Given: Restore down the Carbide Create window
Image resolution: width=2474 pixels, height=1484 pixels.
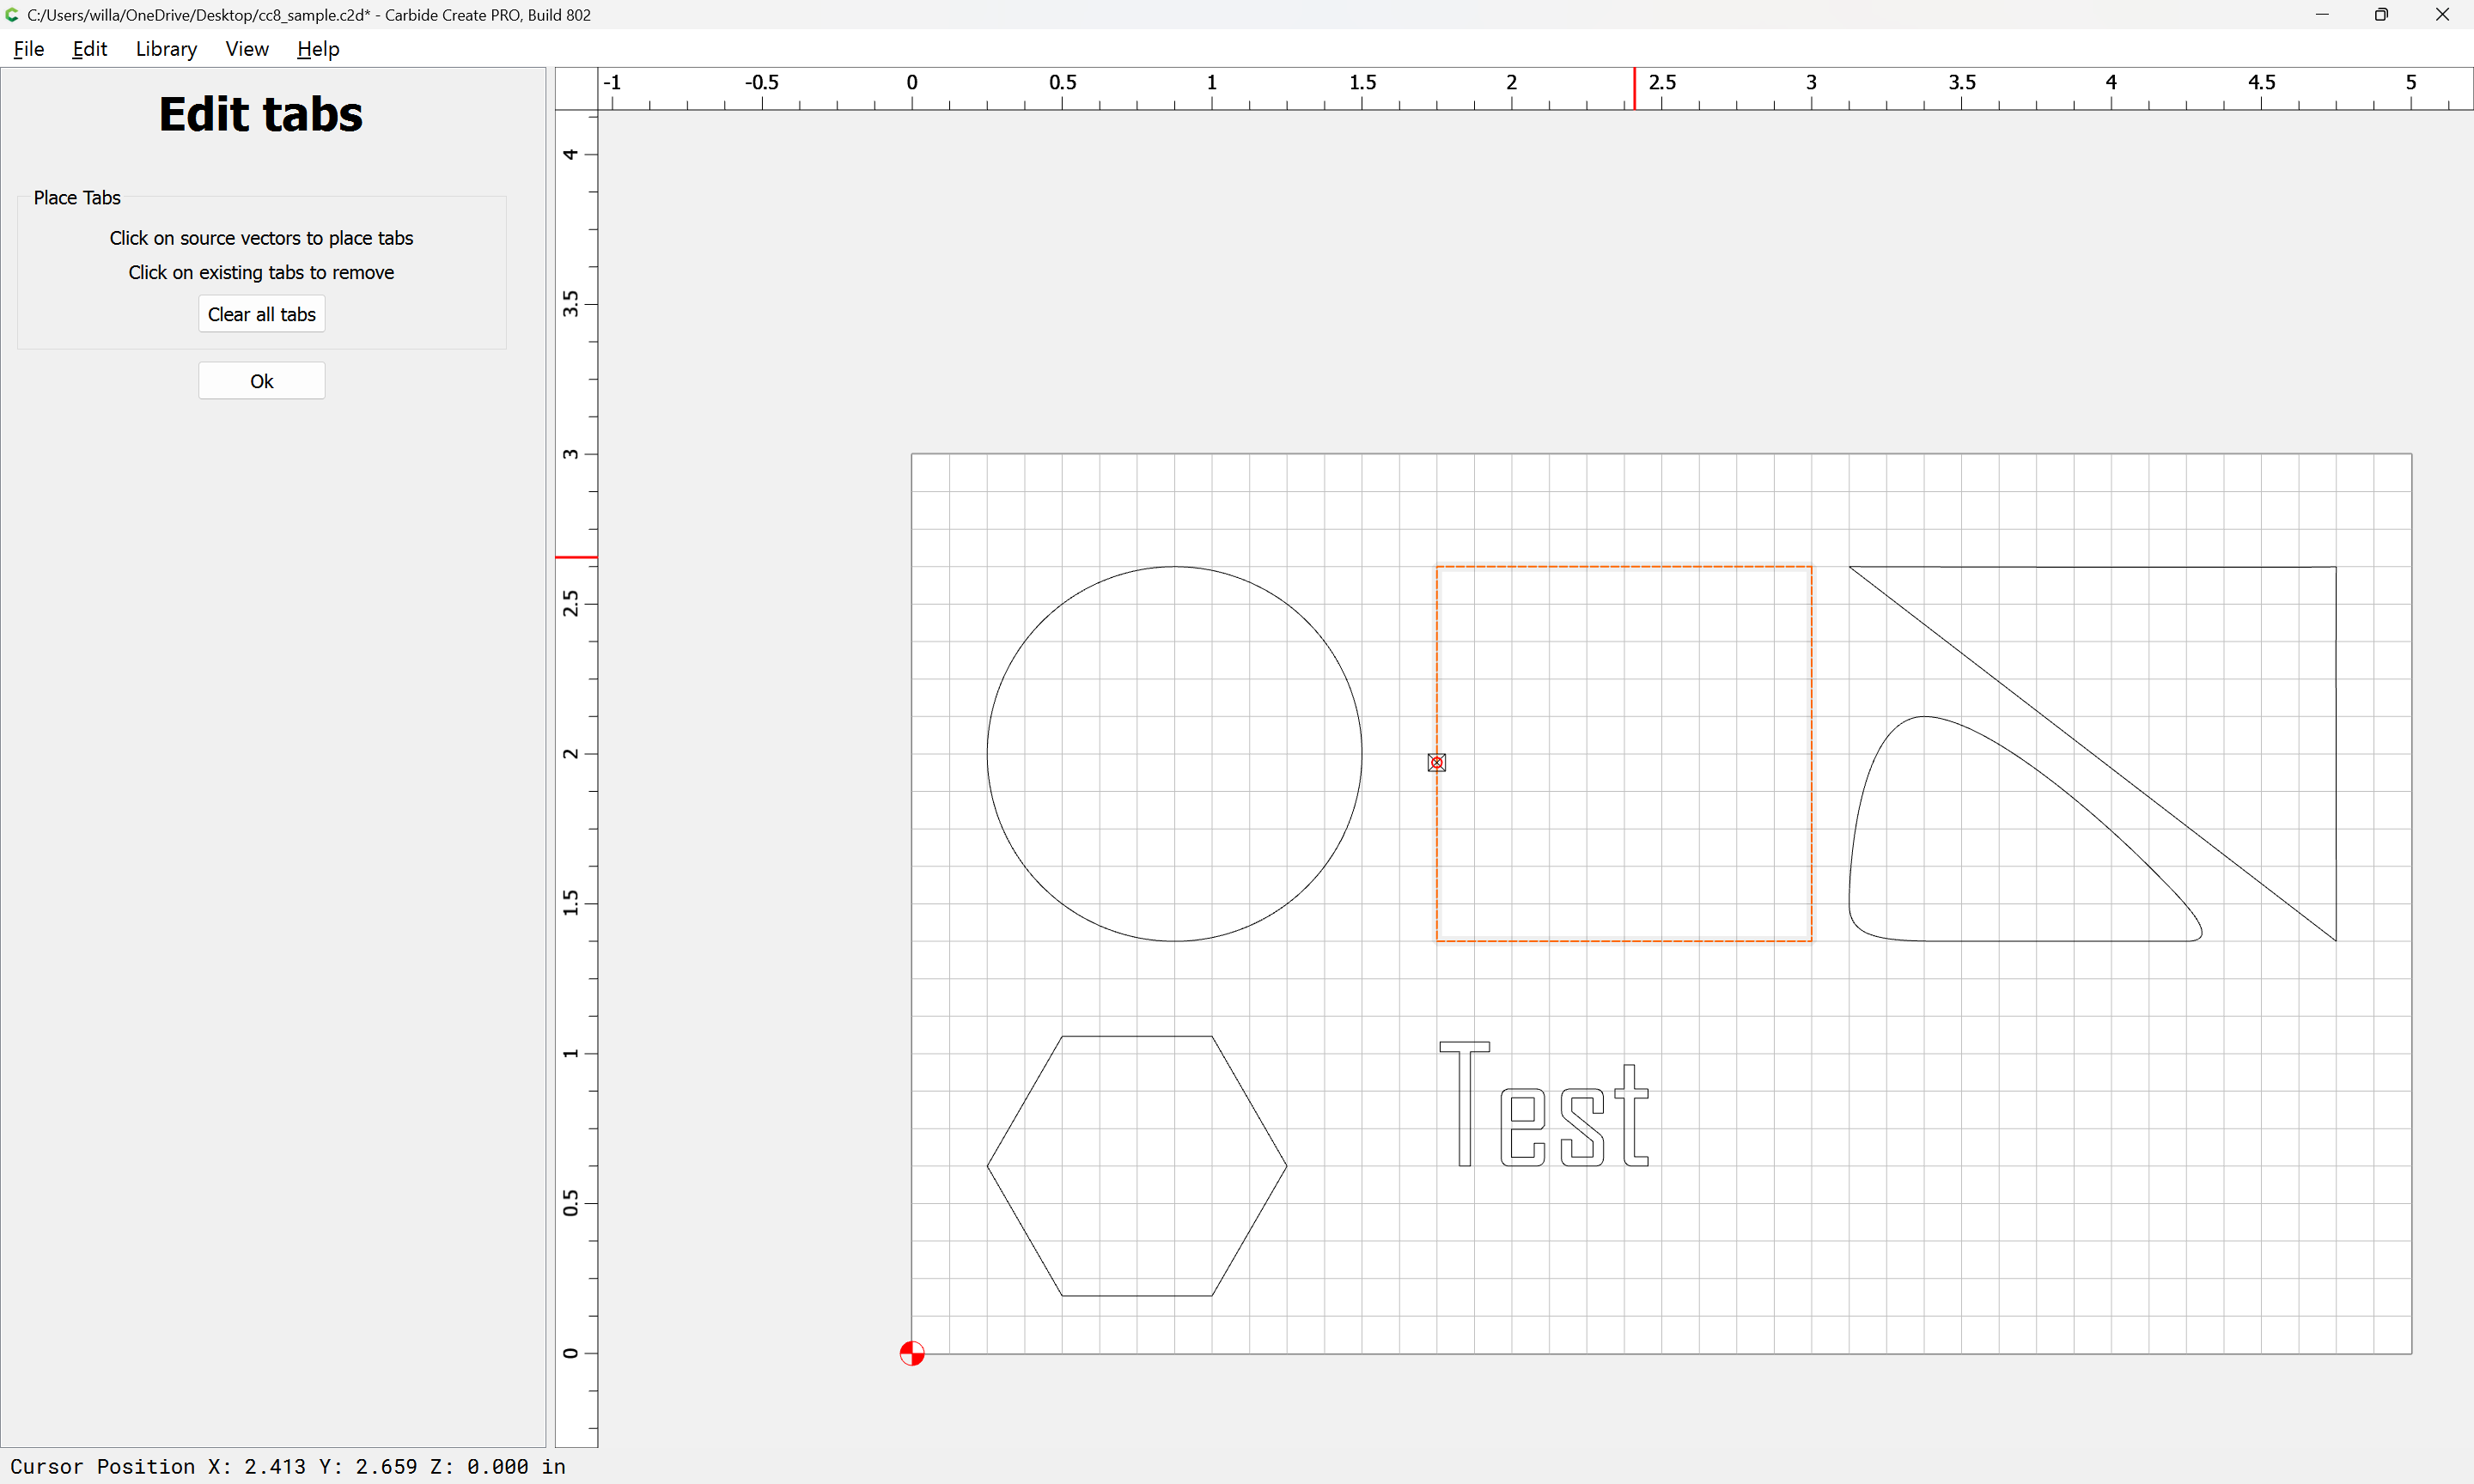Looking at the screenshot, I should [2382, 15].
